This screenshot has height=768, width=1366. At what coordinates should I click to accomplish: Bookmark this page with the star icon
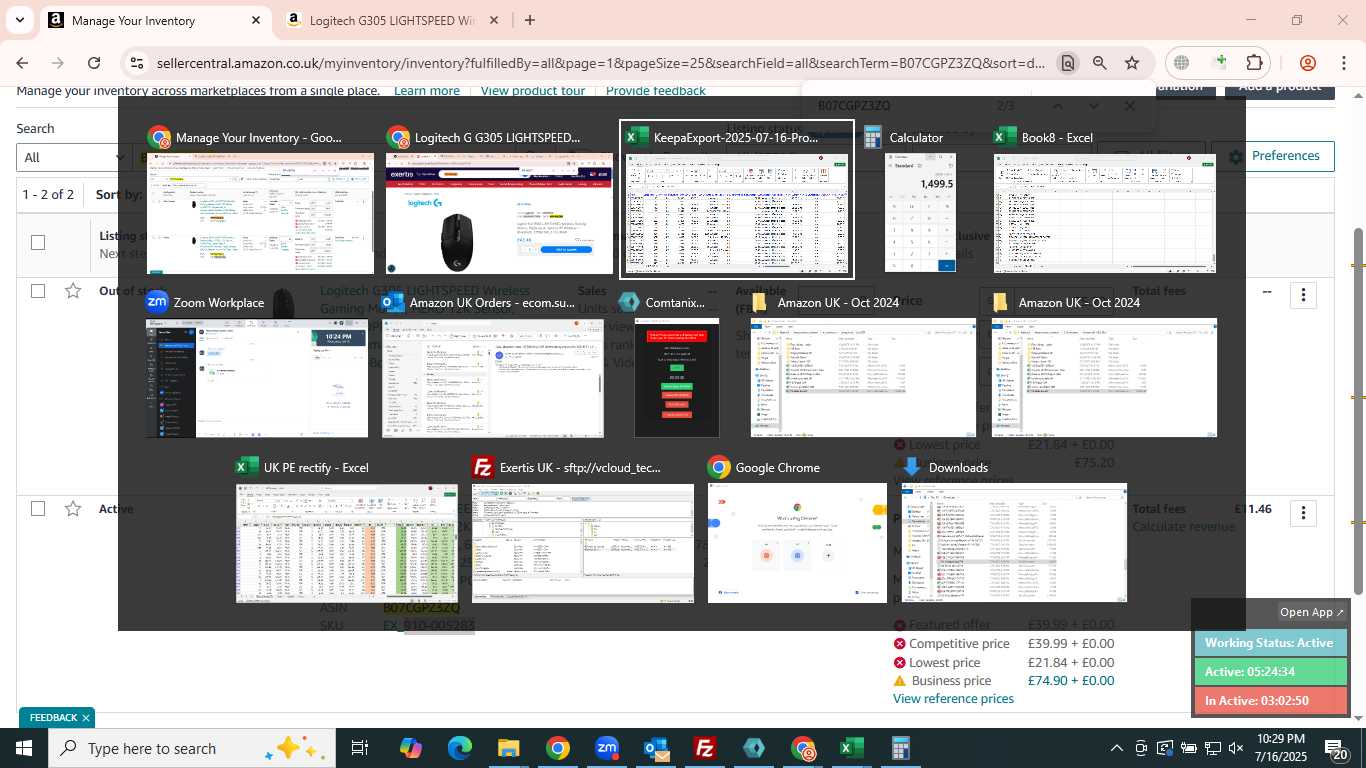[1132, 63]
